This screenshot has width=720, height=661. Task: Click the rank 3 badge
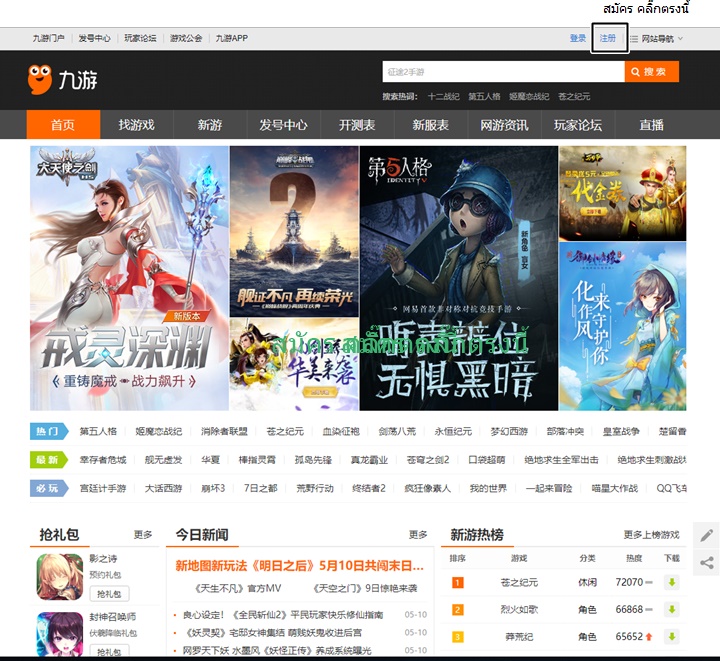tap(458, 637)
